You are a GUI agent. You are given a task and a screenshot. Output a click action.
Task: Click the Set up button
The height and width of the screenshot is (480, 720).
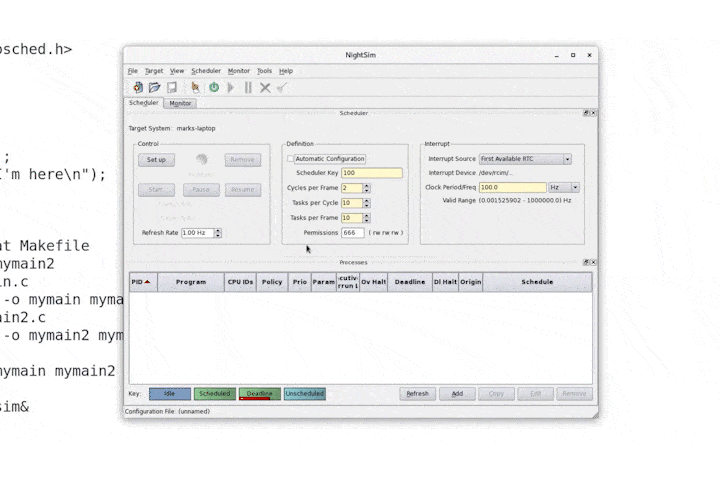click(156, 160)
